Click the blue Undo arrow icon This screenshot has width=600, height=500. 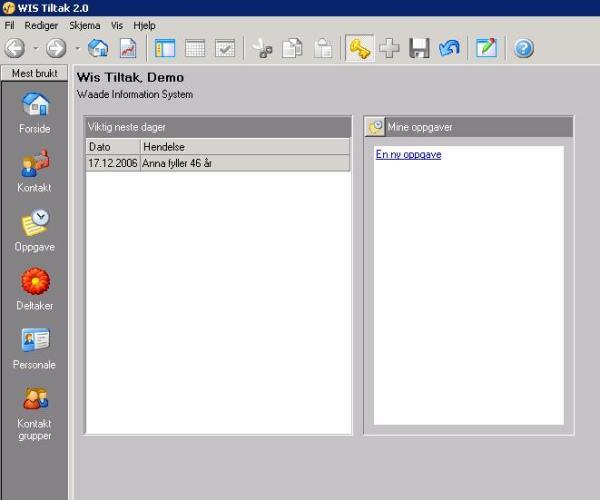click(x=449, y=48)
